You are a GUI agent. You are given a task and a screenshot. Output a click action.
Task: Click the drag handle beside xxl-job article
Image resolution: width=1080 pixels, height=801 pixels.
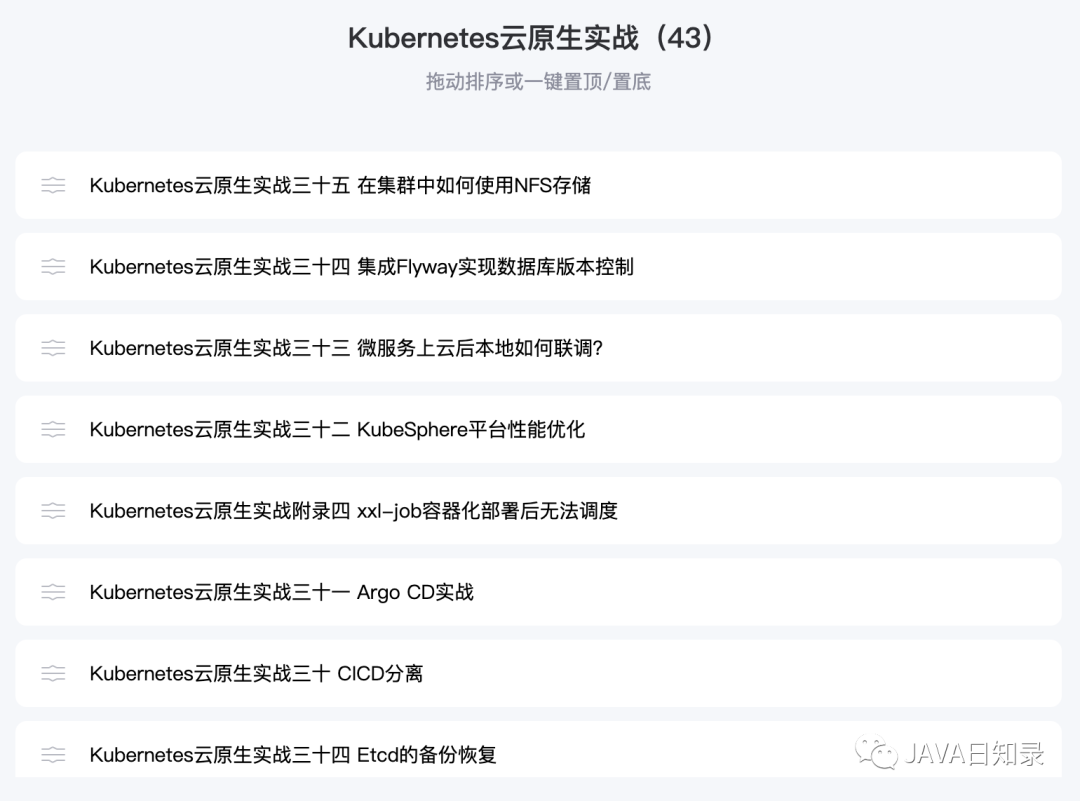point(53,510)
